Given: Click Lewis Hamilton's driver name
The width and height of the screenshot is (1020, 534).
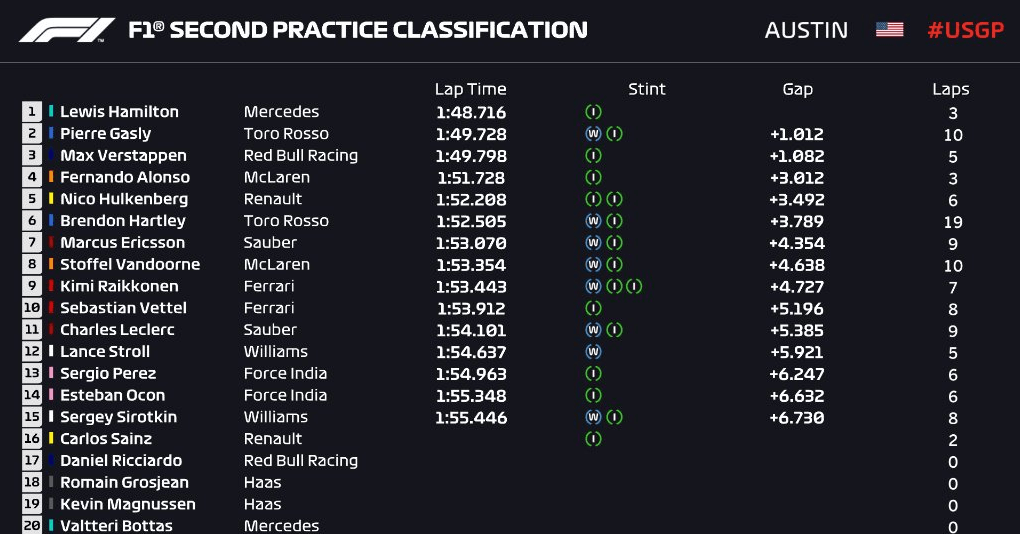Looking at the screenshot, I should pos(119,112).
